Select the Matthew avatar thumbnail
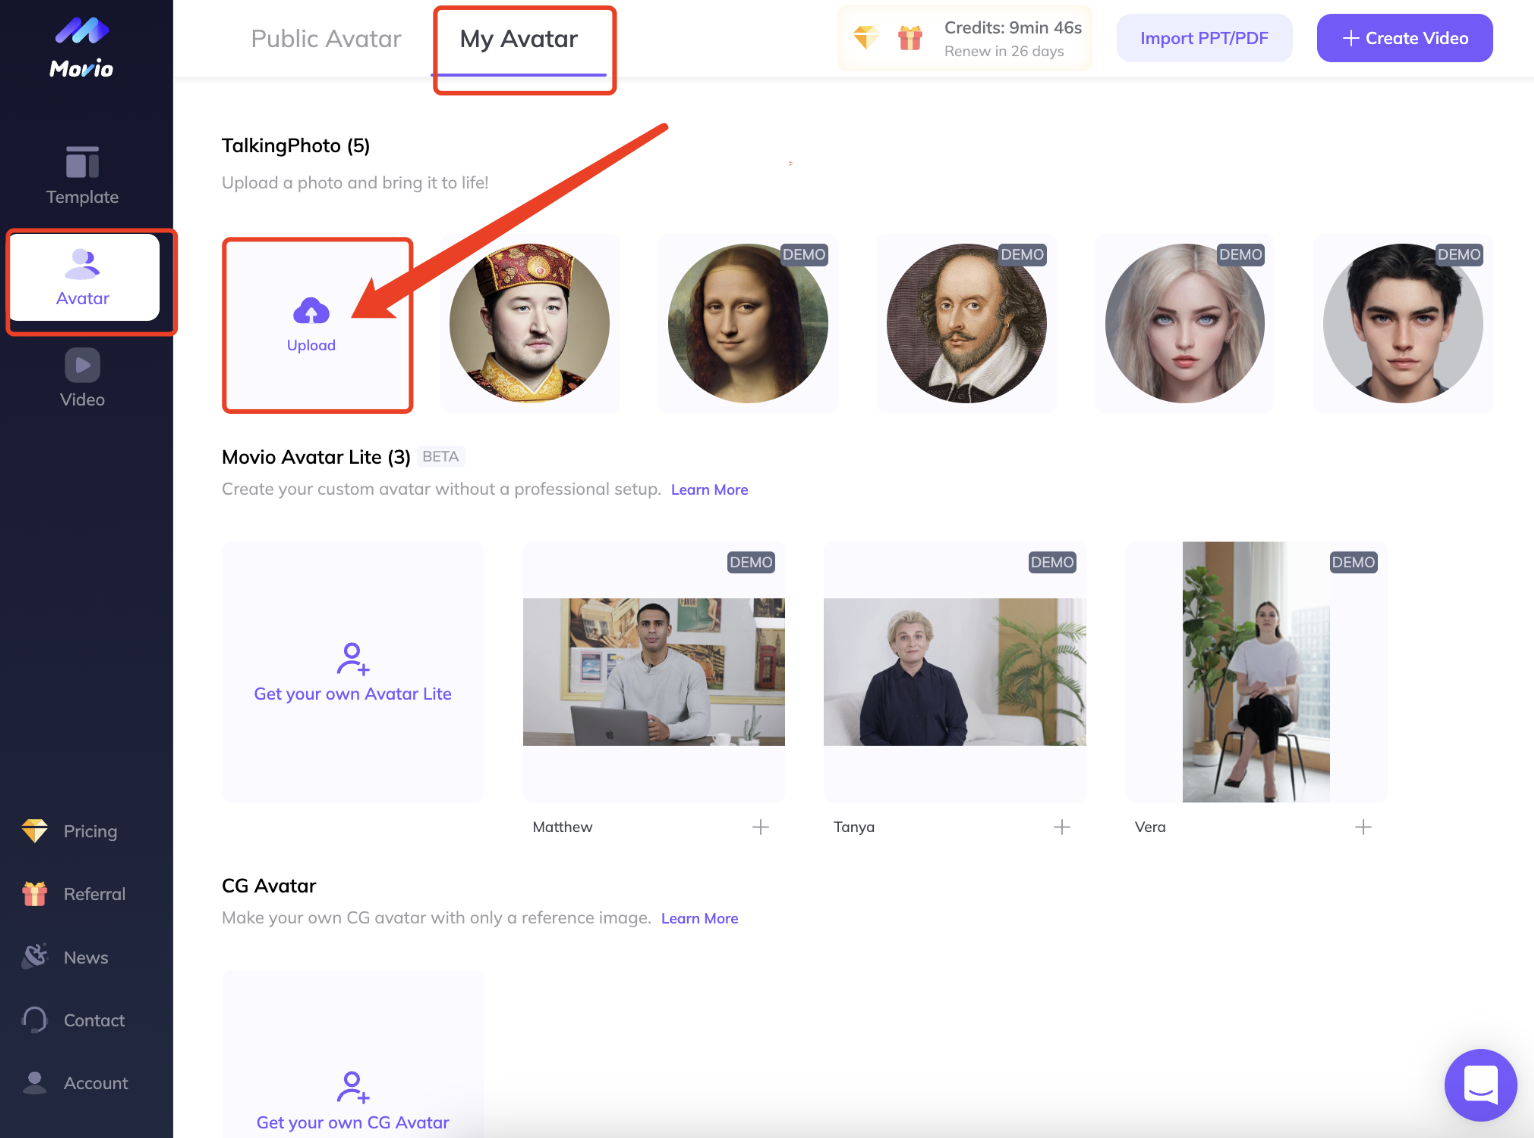 click(654, 672)
